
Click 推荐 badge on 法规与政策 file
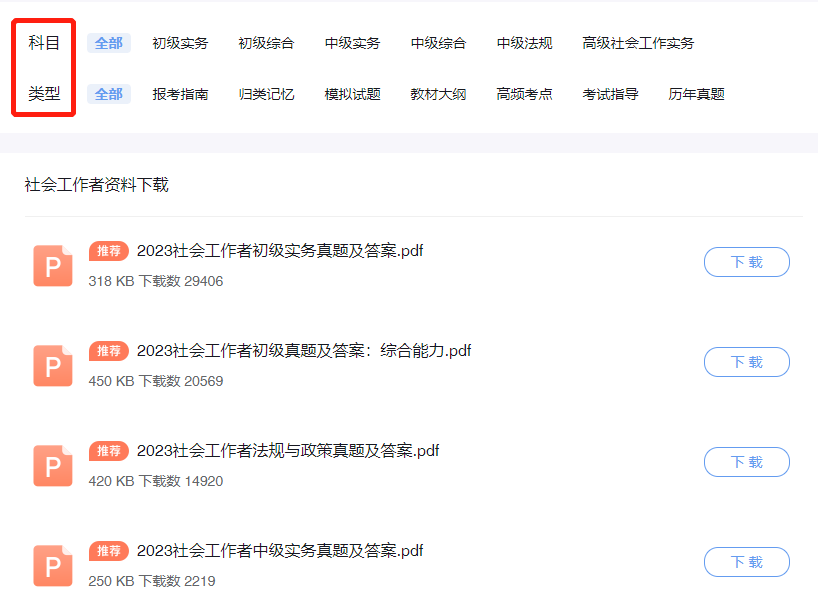click(109, 451)
